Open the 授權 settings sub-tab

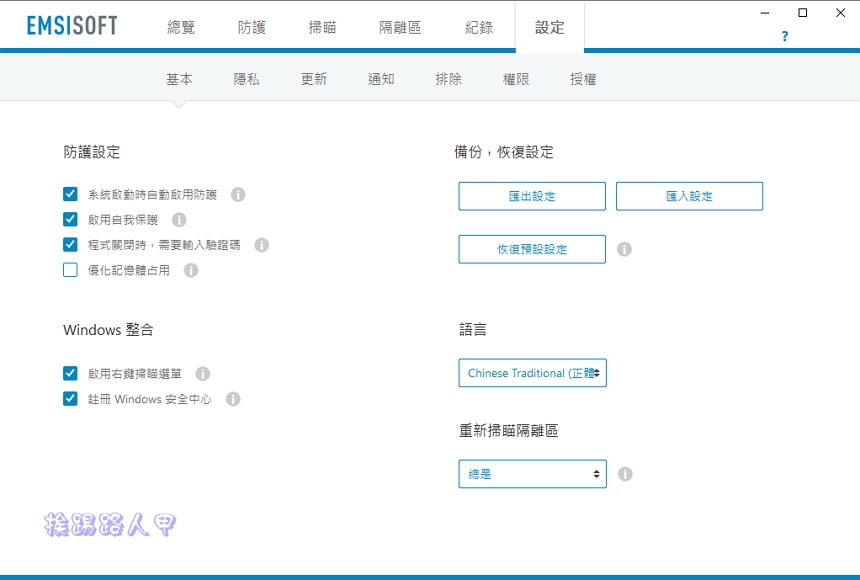pos(583,79)
